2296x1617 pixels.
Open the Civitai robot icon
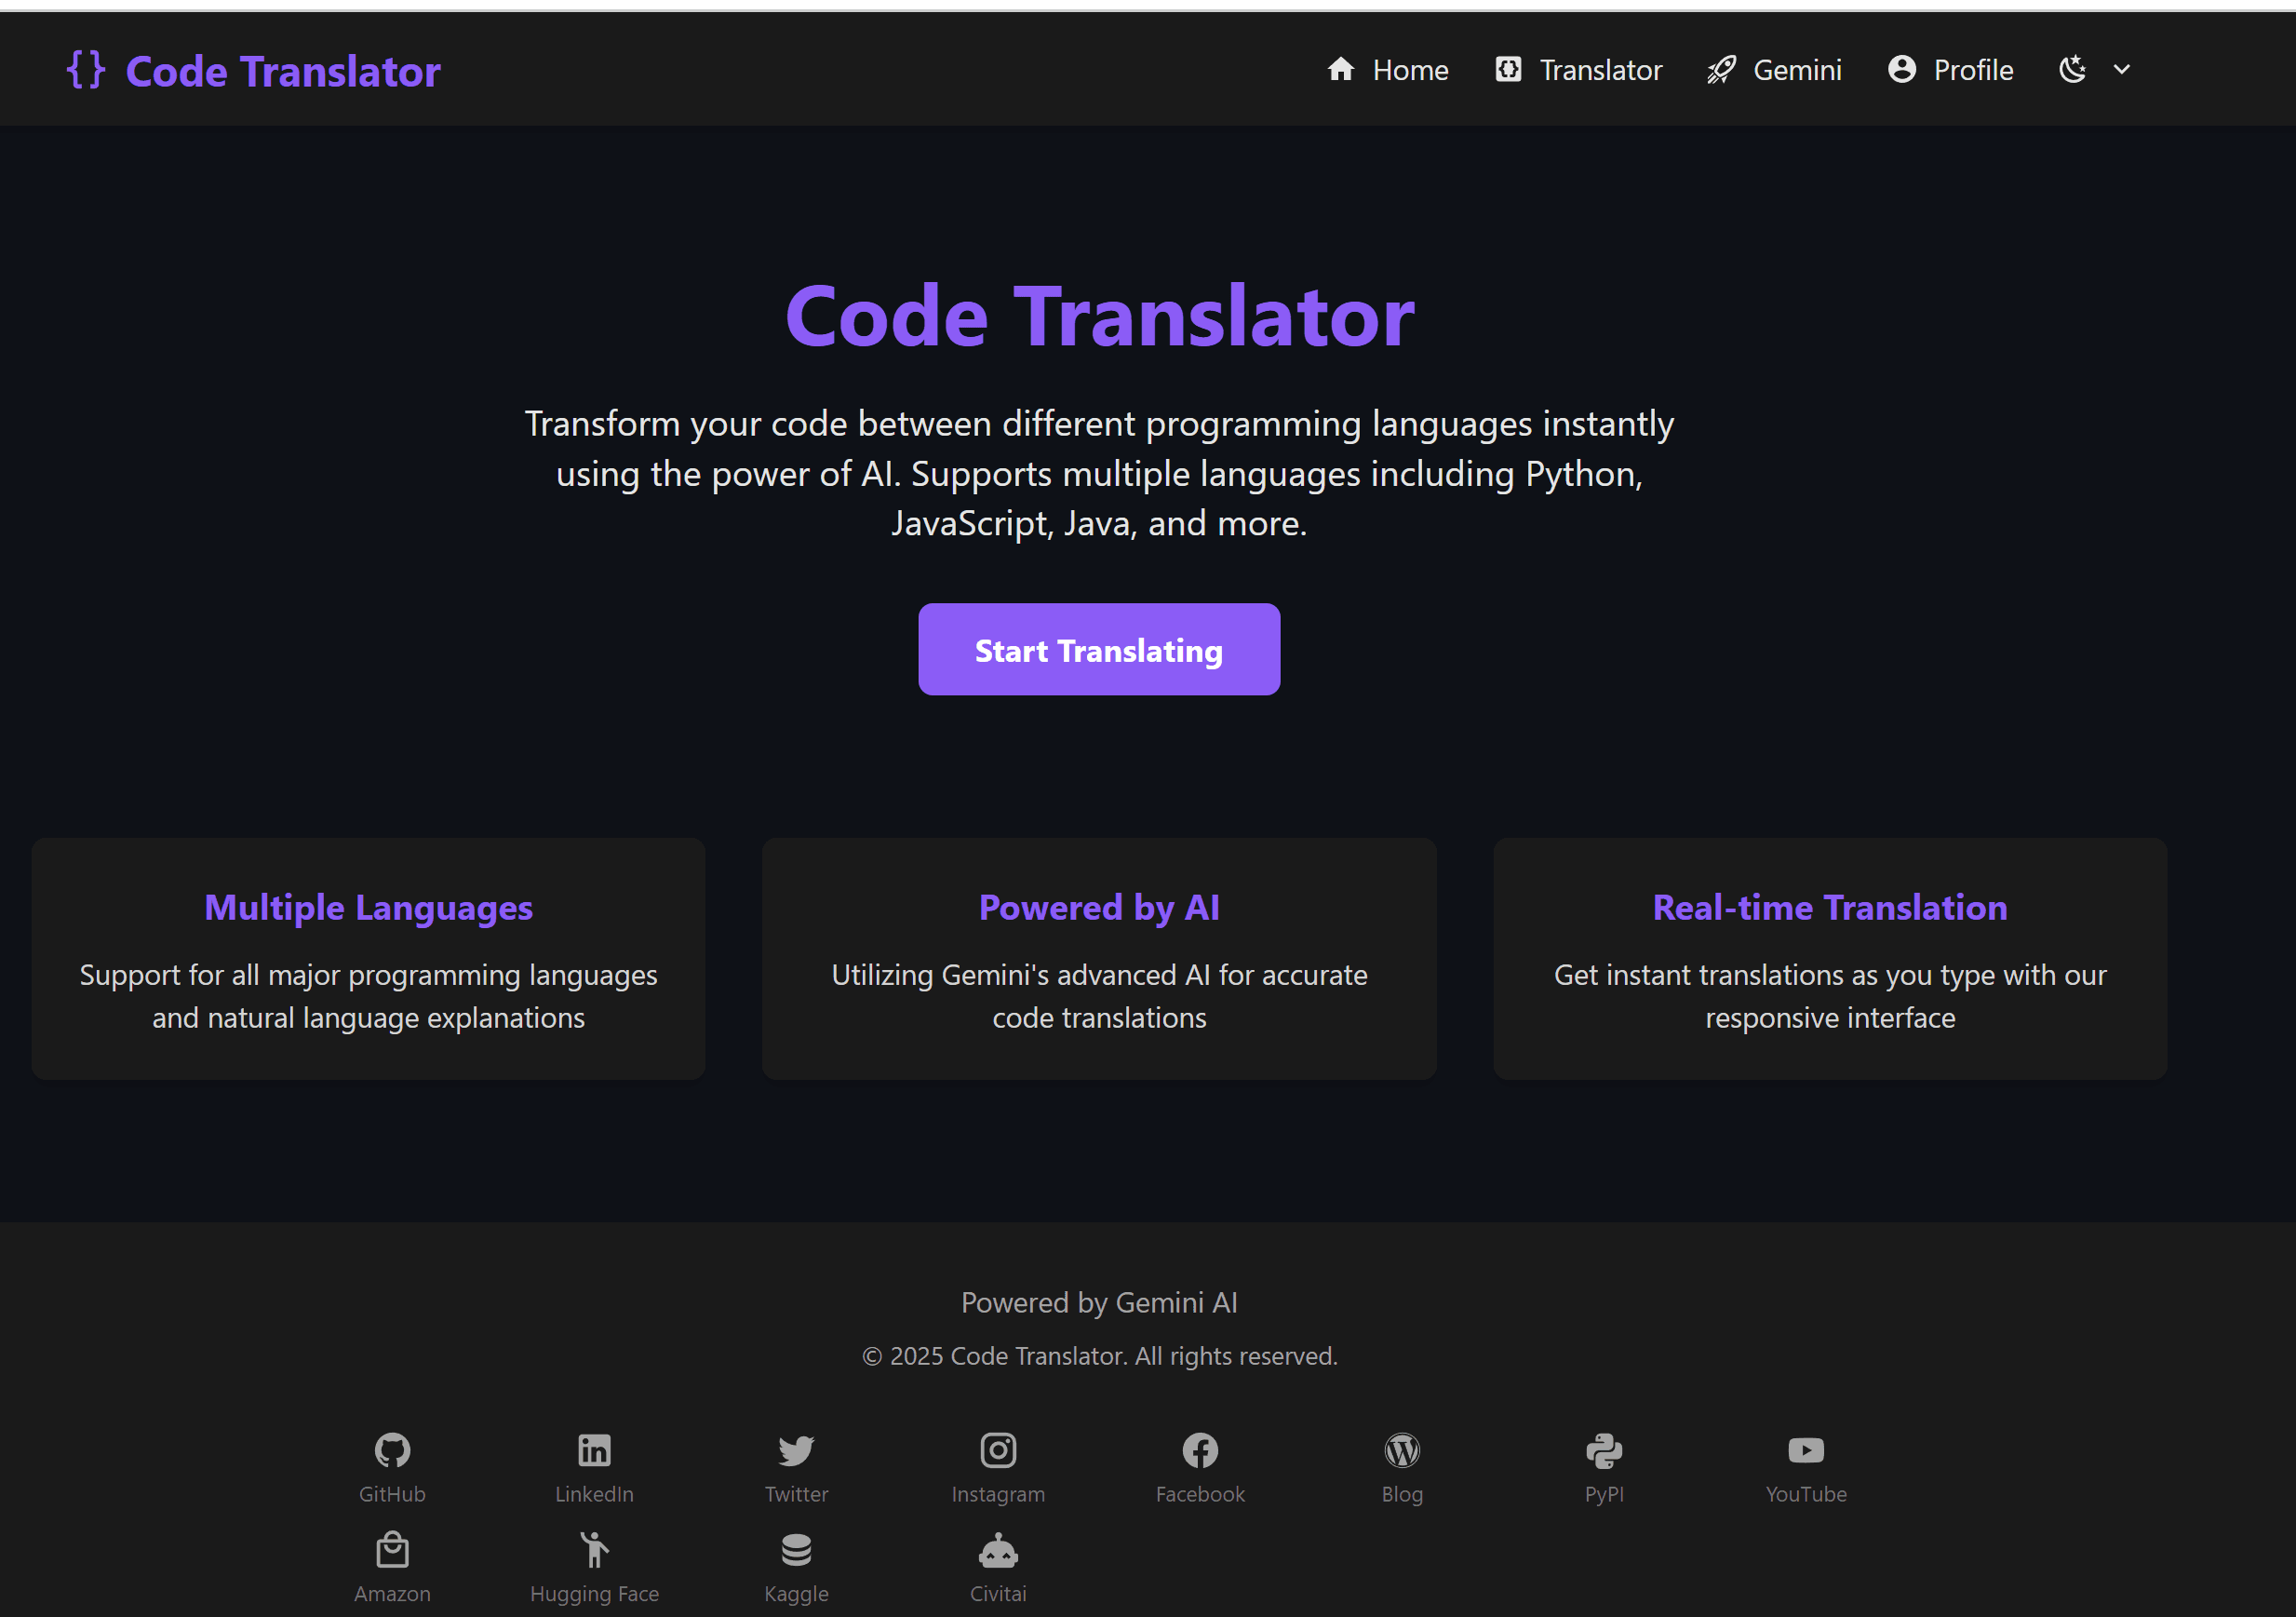pos(998,1550)
